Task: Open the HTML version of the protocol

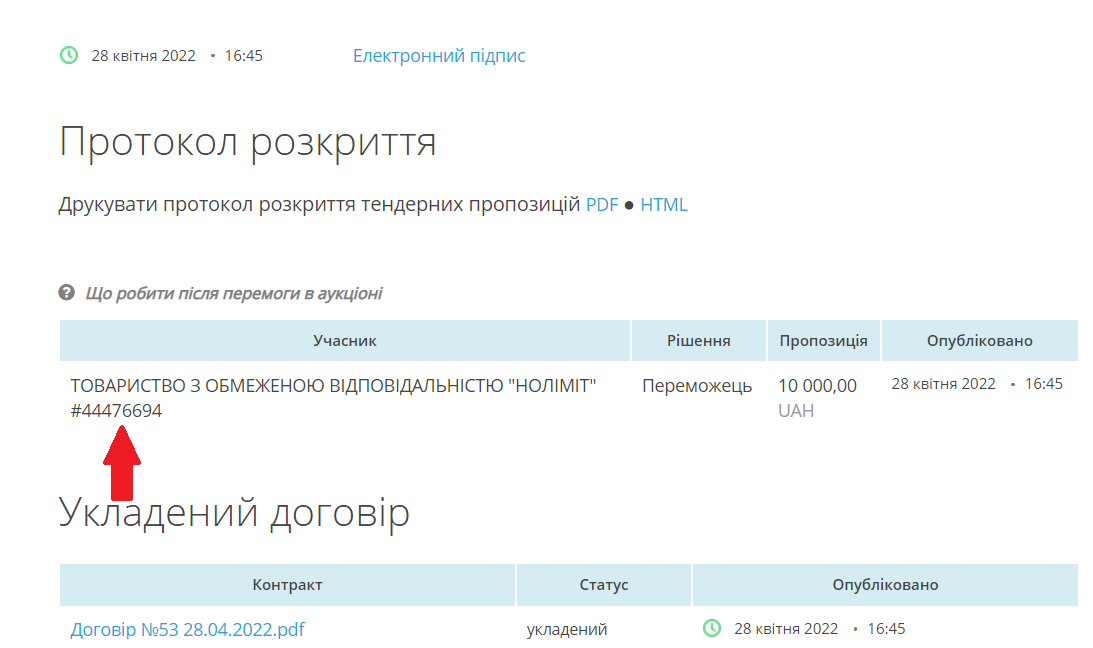Action: (x=664, y=205)
